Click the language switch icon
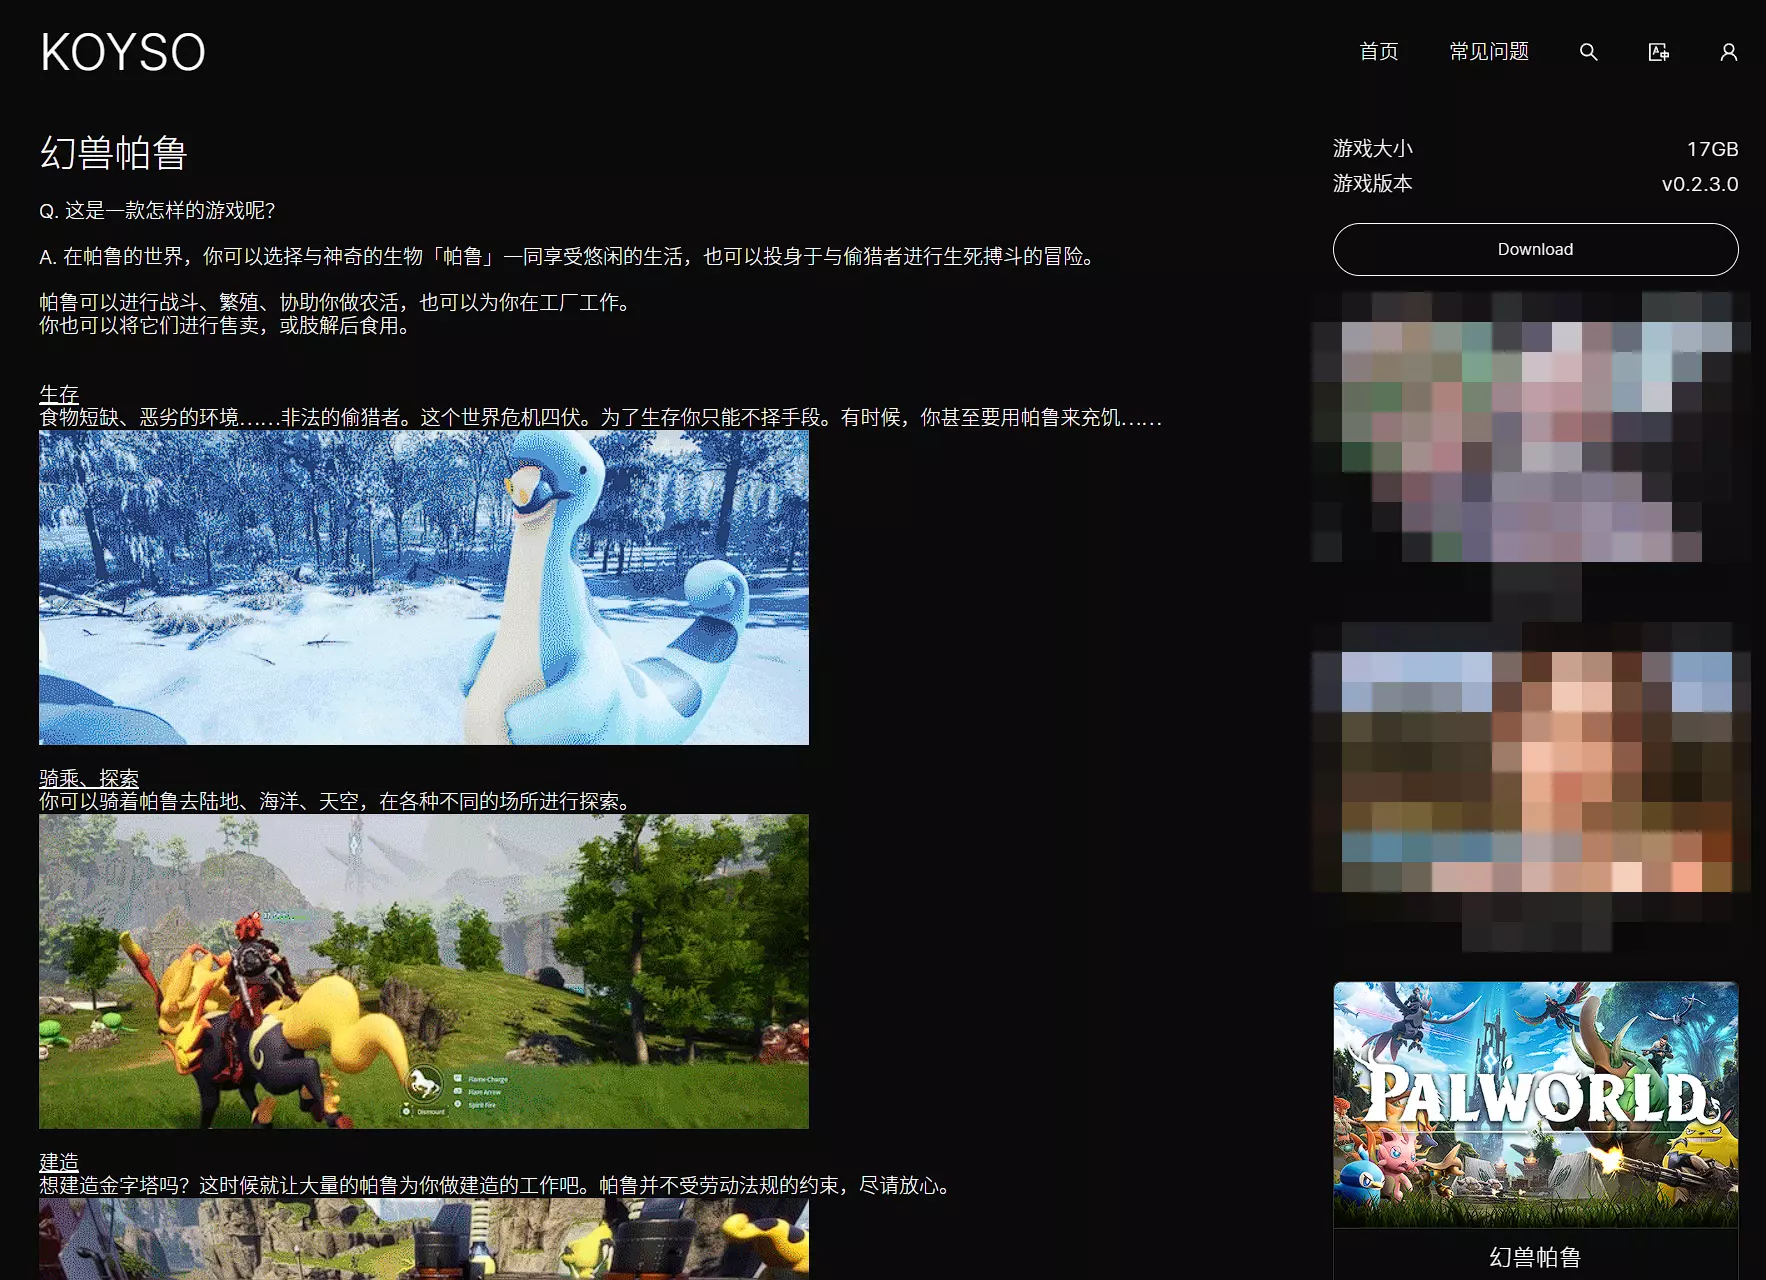The width and height of the screenshot is (1766, 1280). coord(1658,52)
